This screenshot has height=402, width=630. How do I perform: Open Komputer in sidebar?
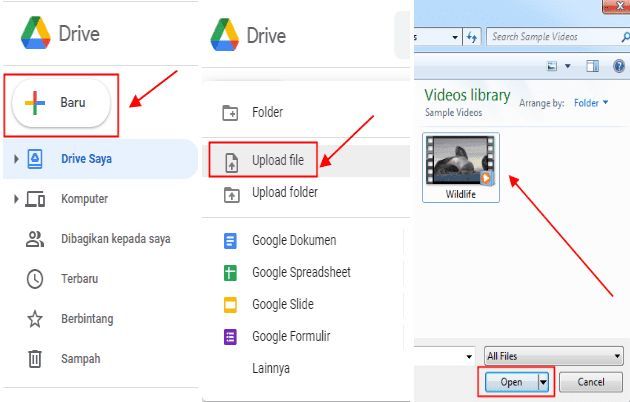[x=84, y=199]
